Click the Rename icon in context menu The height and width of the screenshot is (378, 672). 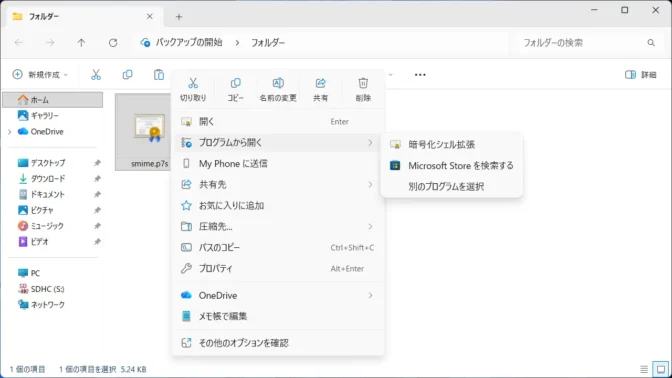click(278, 83)
